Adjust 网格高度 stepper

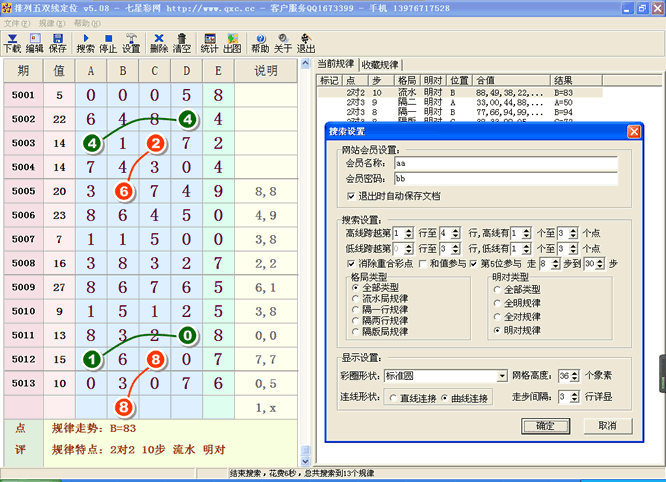[575, 376]
